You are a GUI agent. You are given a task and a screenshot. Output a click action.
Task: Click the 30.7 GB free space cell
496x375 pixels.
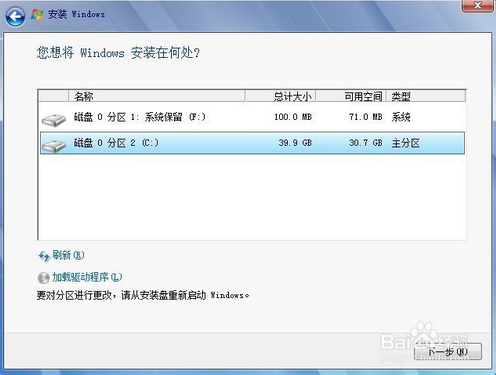tap(366, 143)
